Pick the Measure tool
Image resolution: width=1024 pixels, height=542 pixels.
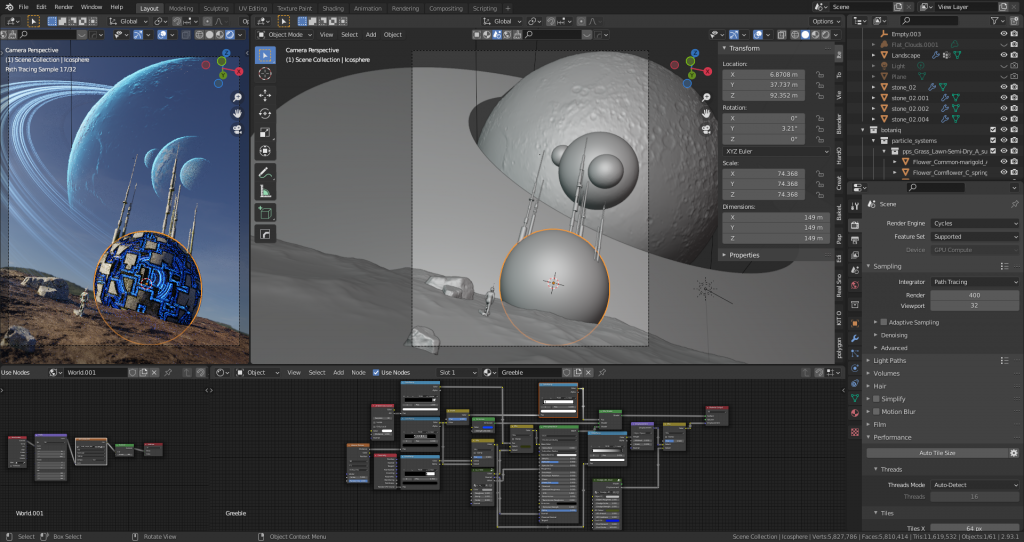point(265,190)
